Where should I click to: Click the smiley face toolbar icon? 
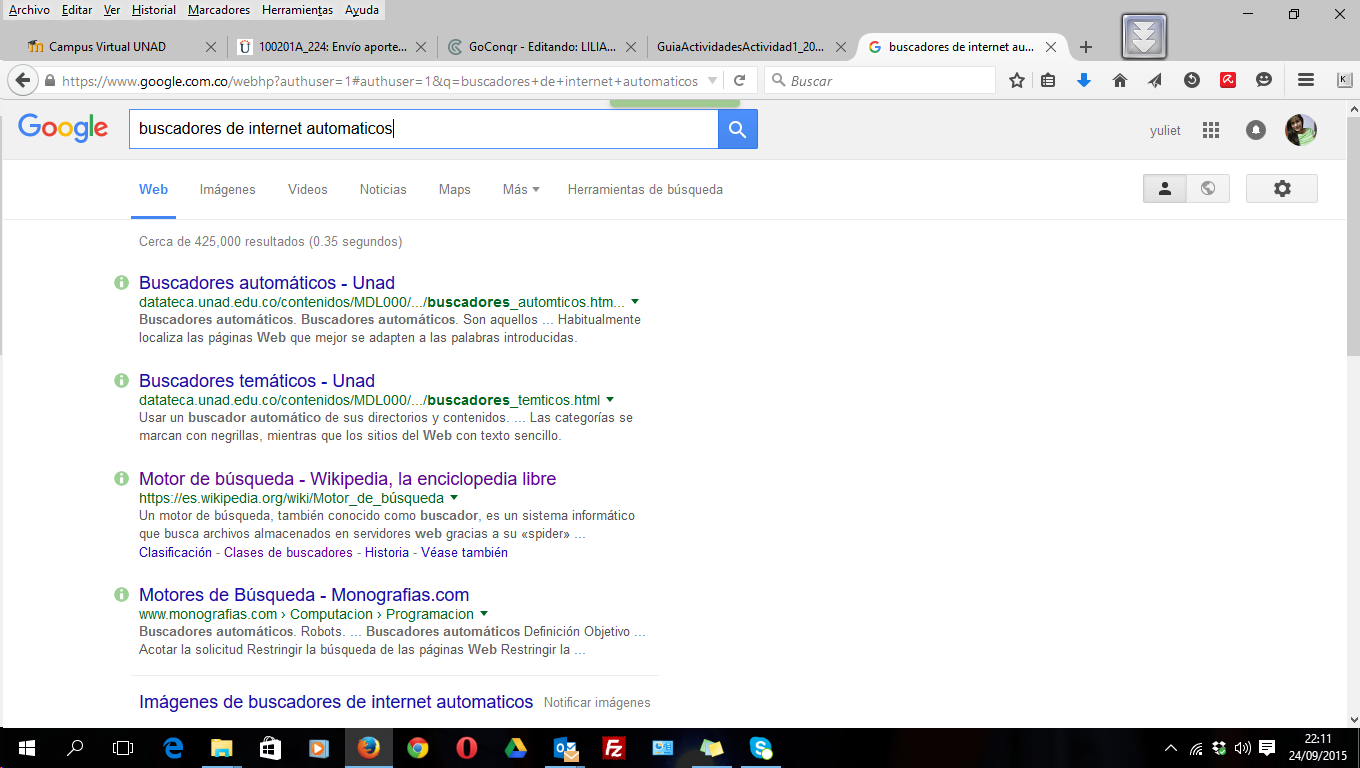pyautogui.click(x=1264, y=81)
